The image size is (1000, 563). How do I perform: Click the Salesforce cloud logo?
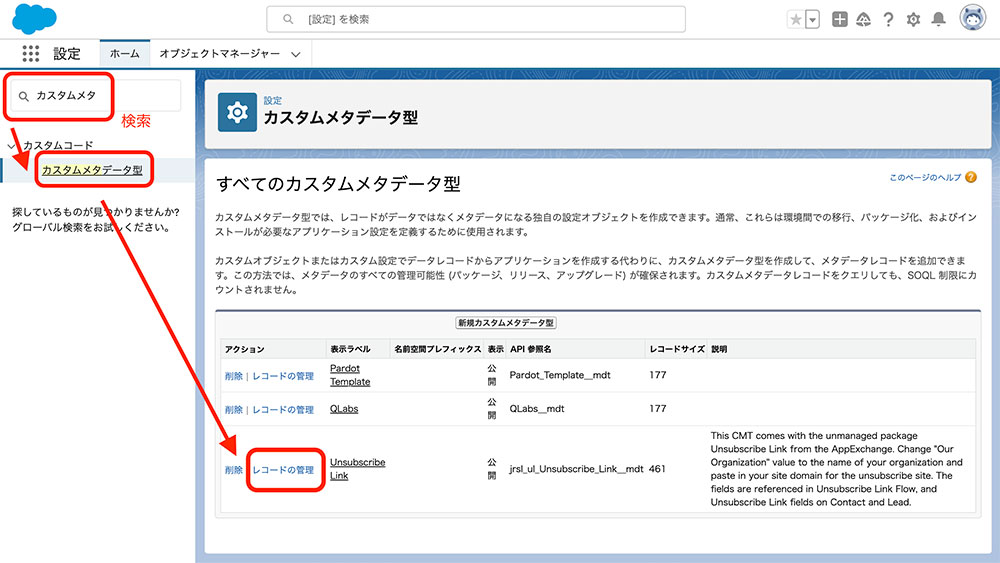point(34,18)
